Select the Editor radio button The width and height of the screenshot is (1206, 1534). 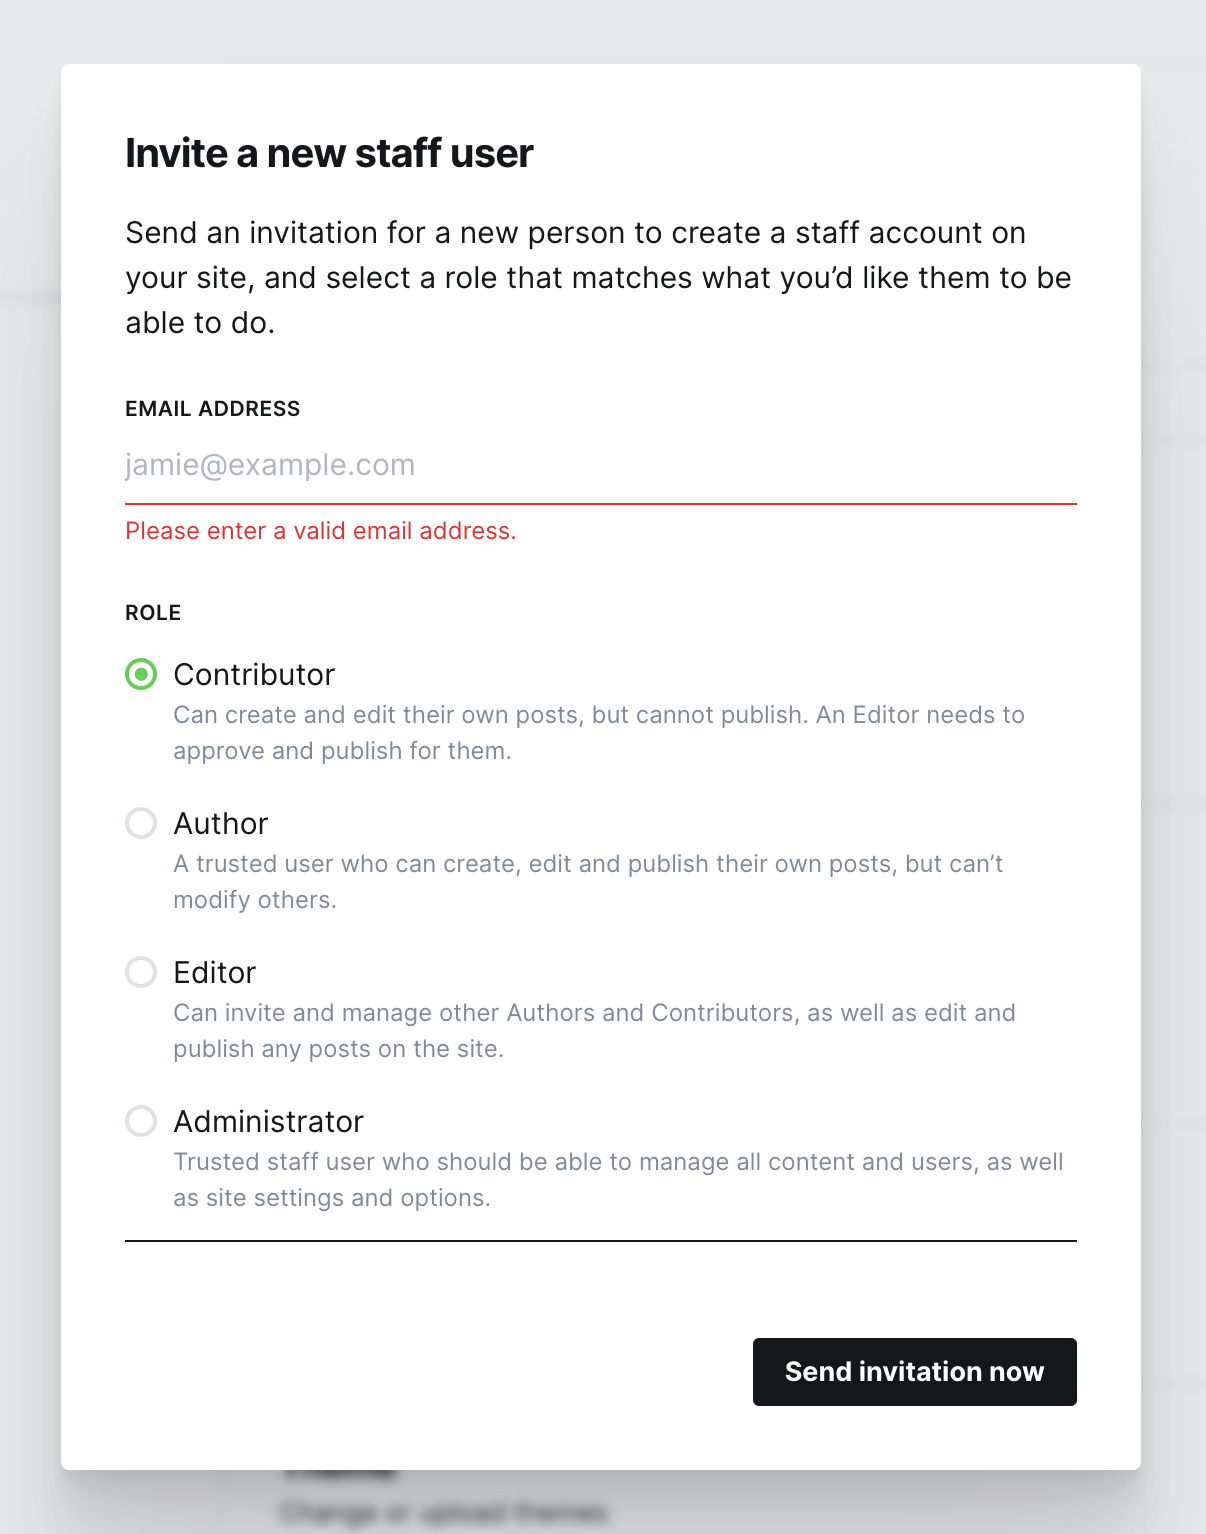click(141, 973)
